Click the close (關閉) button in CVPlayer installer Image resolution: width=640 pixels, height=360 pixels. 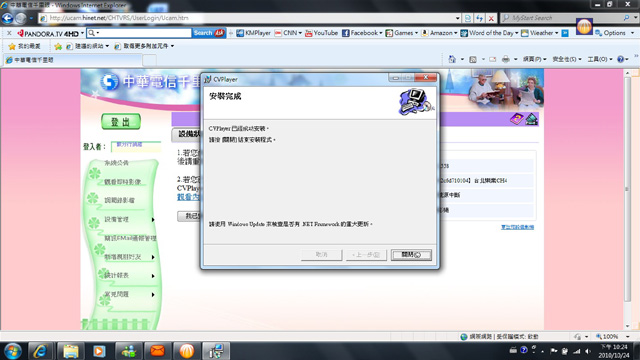pyautogui.click(x=411, y=255)
